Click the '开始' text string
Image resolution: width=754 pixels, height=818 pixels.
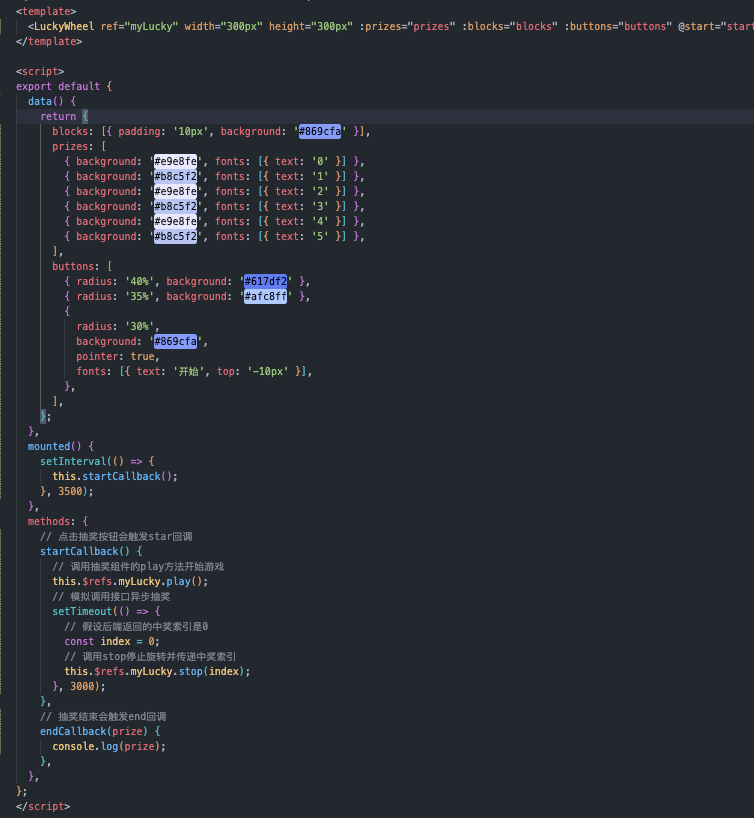[188, 371]
